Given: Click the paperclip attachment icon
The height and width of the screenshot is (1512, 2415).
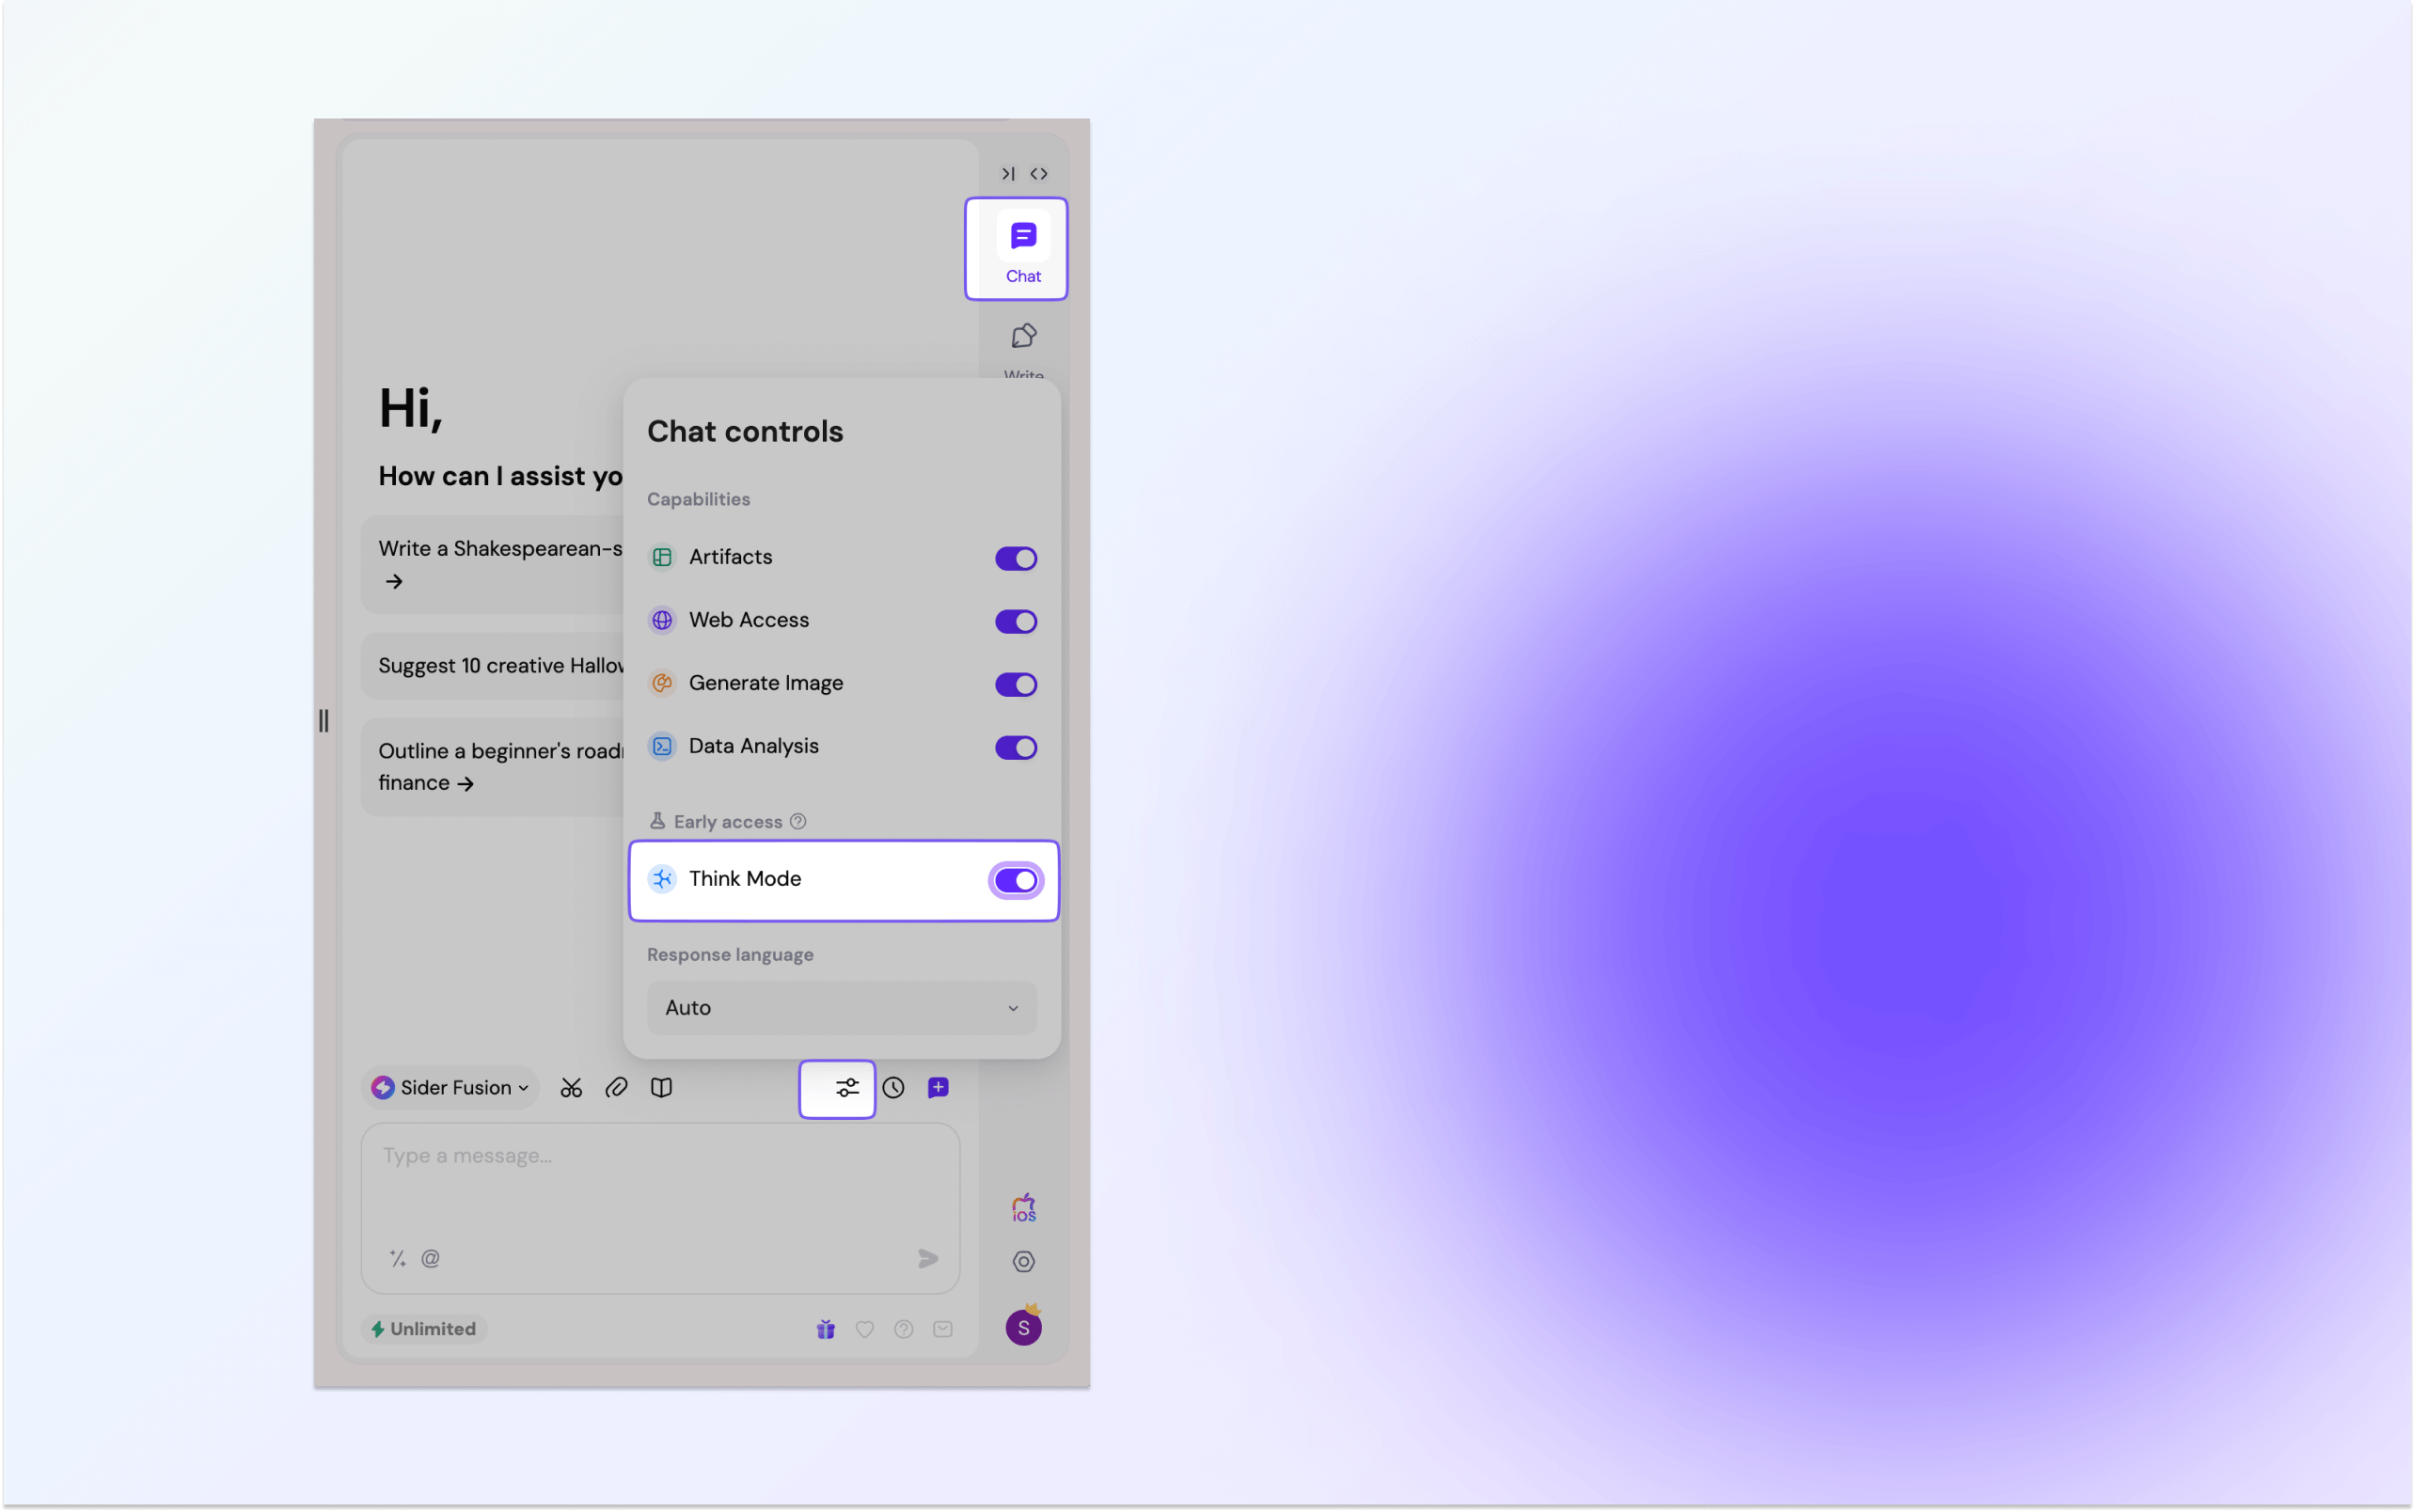Looking at the screenshot, I should (x=616, y=1088).
